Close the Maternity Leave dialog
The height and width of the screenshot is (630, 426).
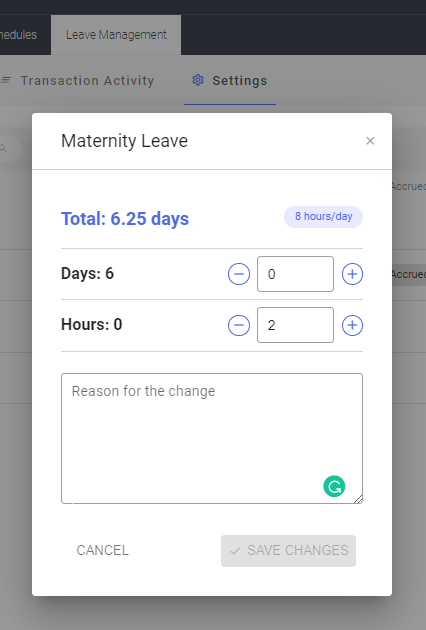coord(370,141)
